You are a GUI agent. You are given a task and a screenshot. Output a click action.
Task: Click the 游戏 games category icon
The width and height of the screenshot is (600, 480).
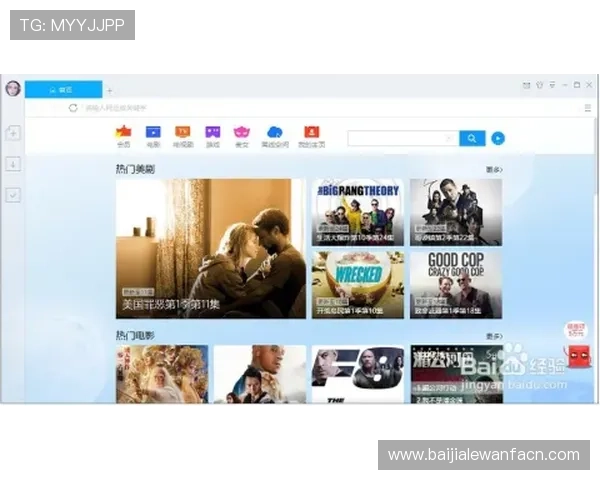[x=212, y=132]
